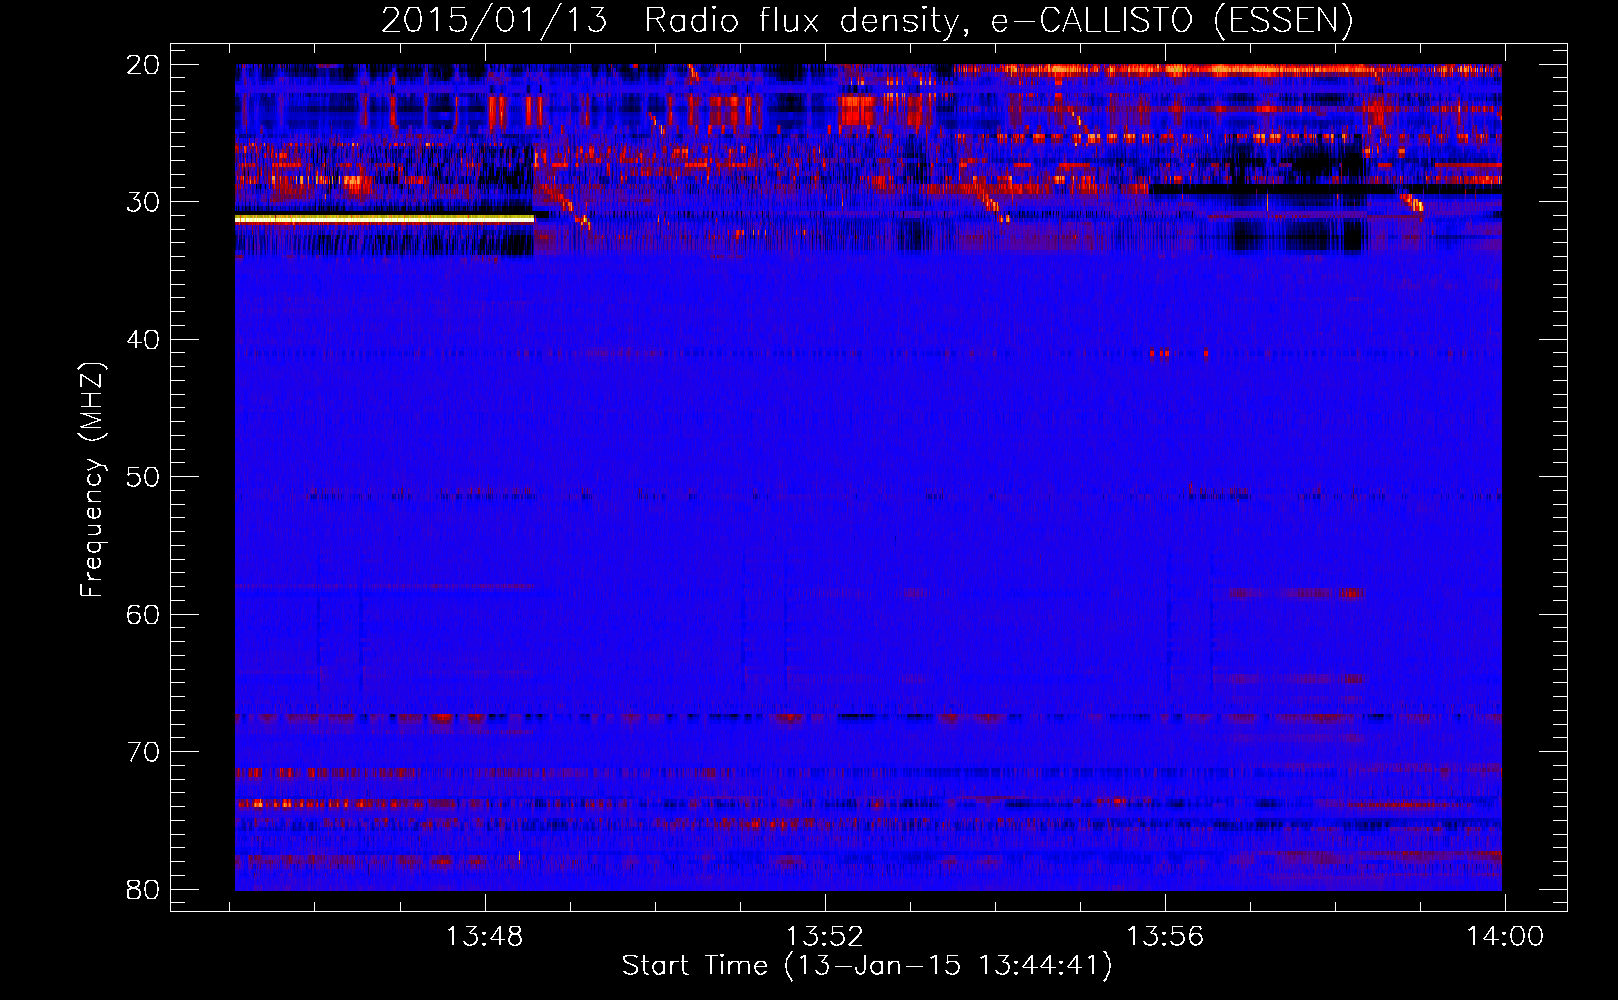Click the 13:56 time tick label
Viewport: 1618px width, 1000px height.
(x=1165, y=937)
